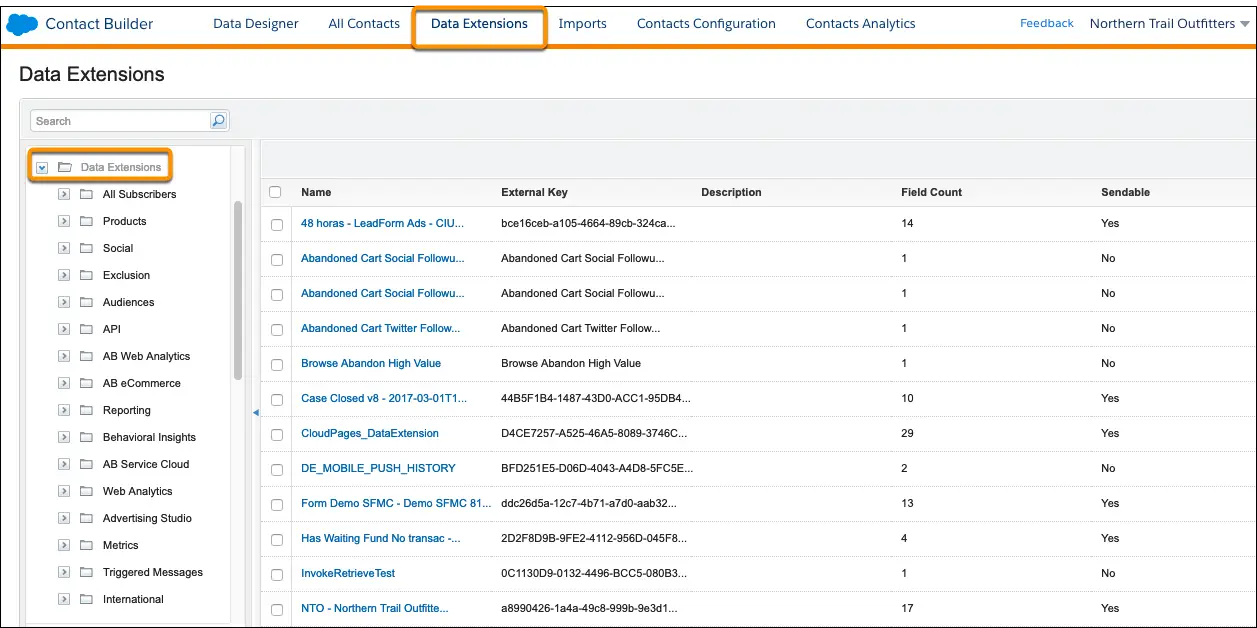1257x628 pixels.
Task: Click the API folder icon
Action: (87, 329)
